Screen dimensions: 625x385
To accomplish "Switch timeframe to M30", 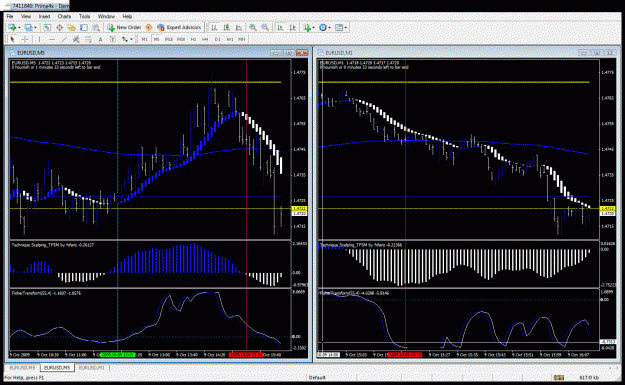I will click(181, 39).
